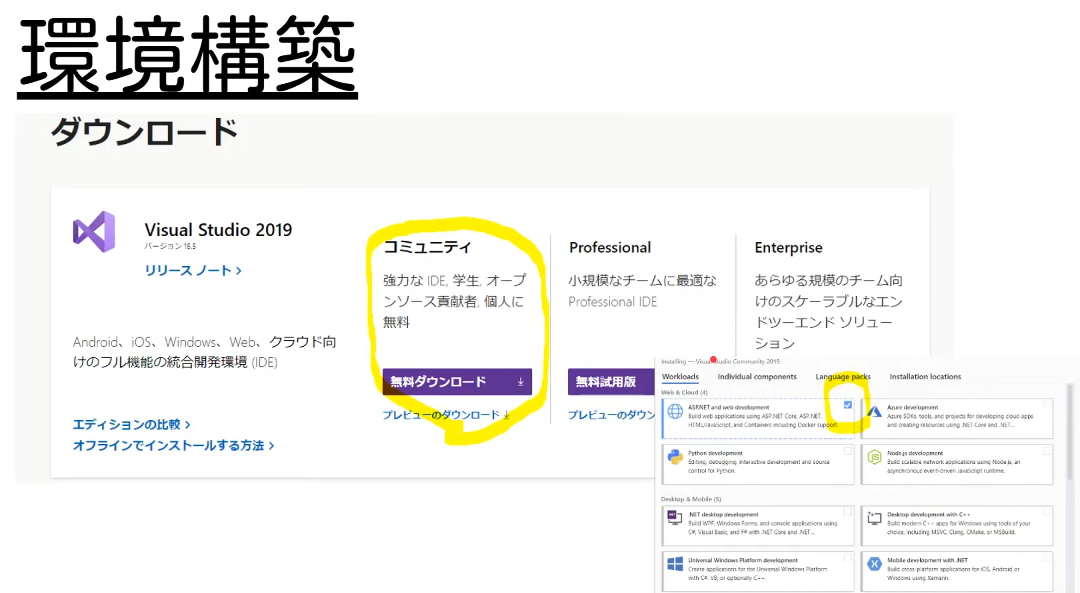Check the Python development workload checkbox
Screen dimensions: 1080x593
tap(848, 451)
